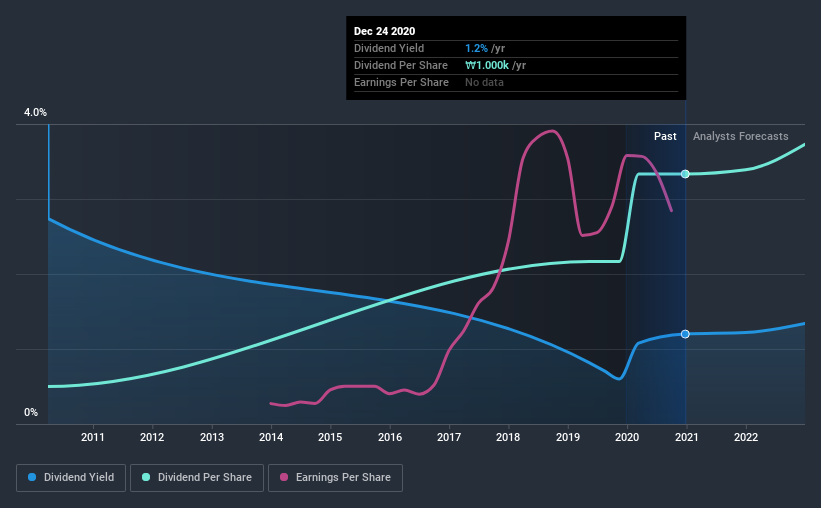Click the blue dividend yield marker at Dec 2020
The height and width of the screenshot is (508, 821).
[685, 334]
